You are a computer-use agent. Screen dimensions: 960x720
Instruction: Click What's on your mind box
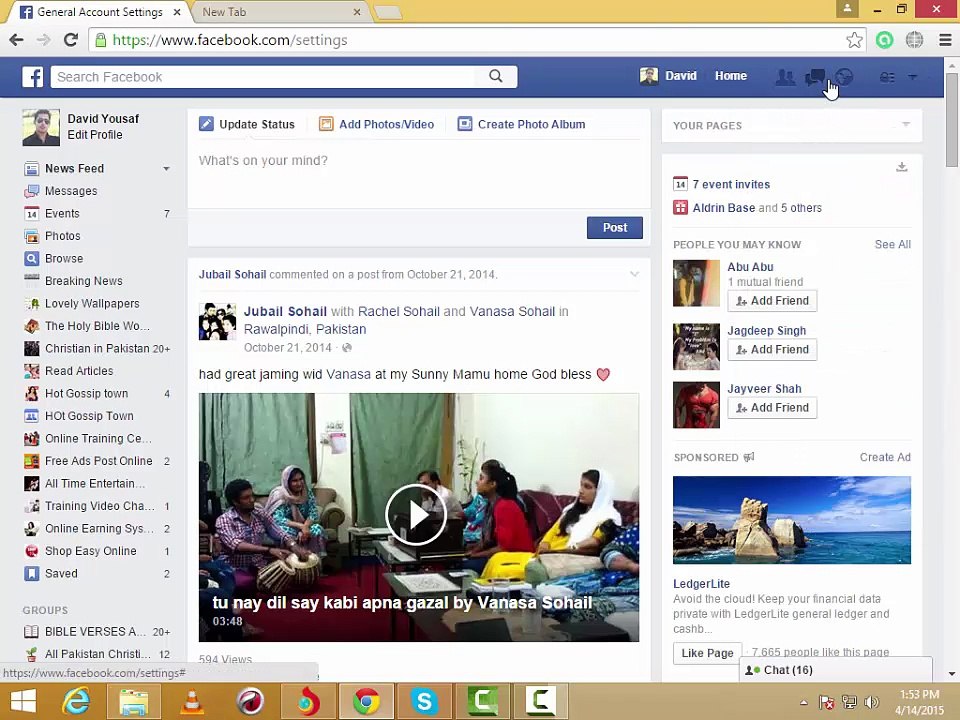[419, 173]
